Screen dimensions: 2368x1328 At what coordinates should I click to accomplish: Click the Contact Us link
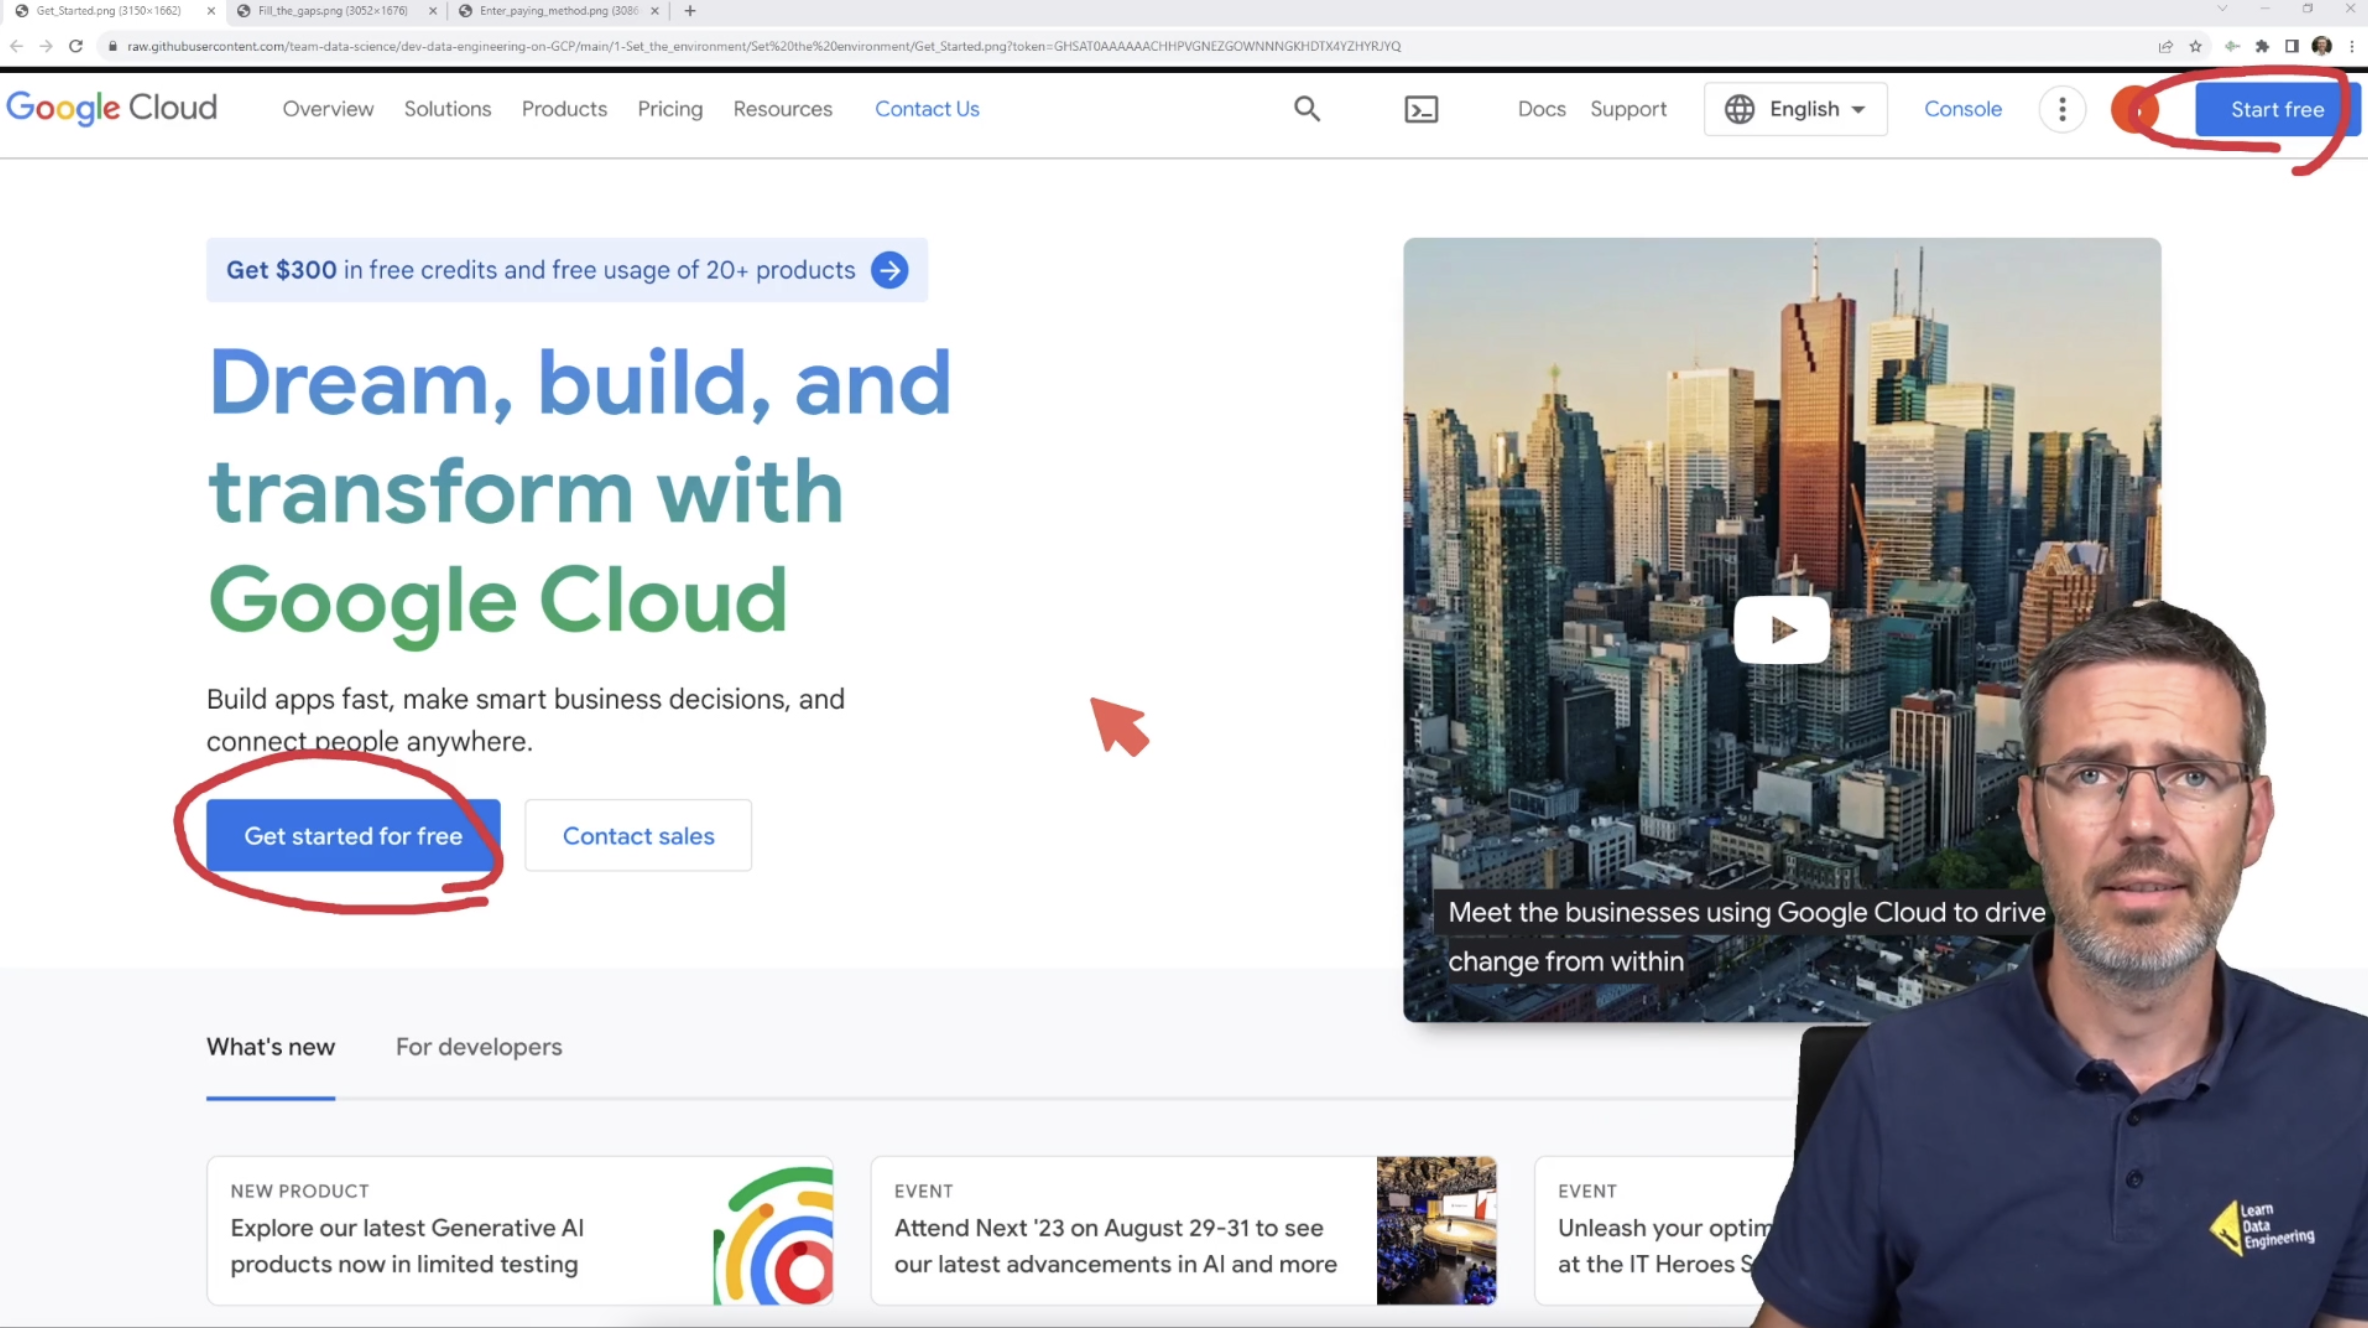pyautogui.click(x=927, y=109)
